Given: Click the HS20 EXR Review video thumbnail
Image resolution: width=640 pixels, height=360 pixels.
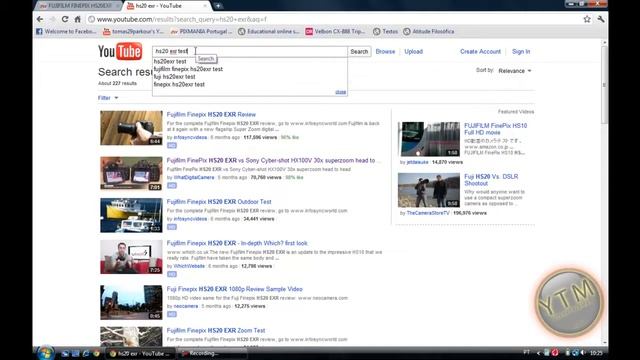Looking at the screenshot, I should tap(131, 128).
